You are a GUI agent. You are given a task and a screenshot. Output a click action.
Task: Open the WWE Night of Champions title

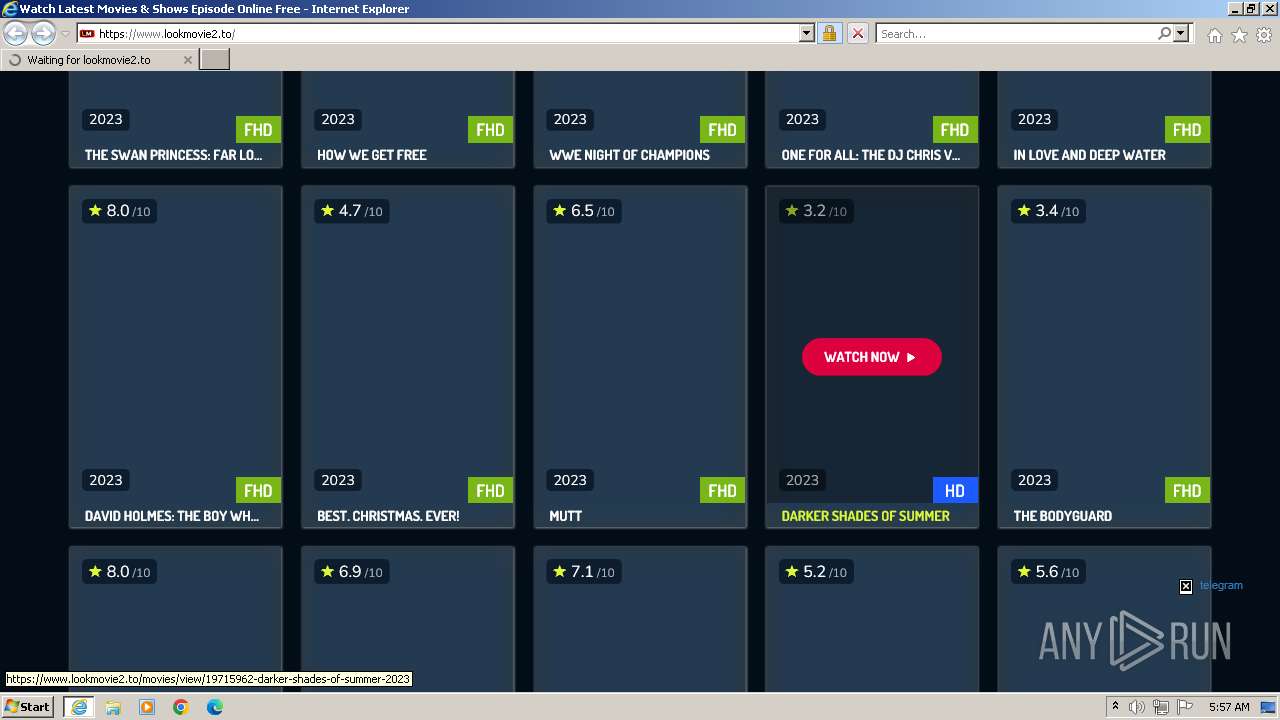click(629, 155)
